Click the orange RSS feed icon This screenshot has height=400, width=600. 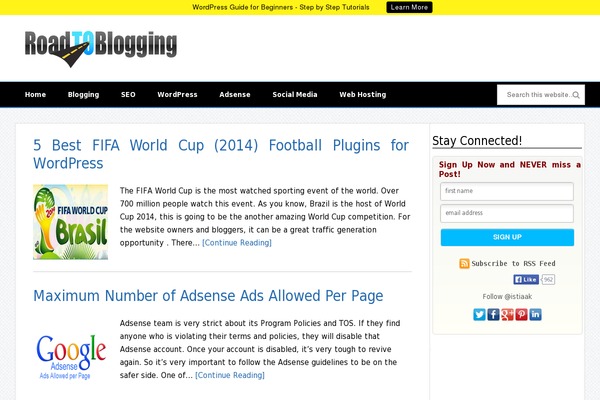tap(464, 263)
